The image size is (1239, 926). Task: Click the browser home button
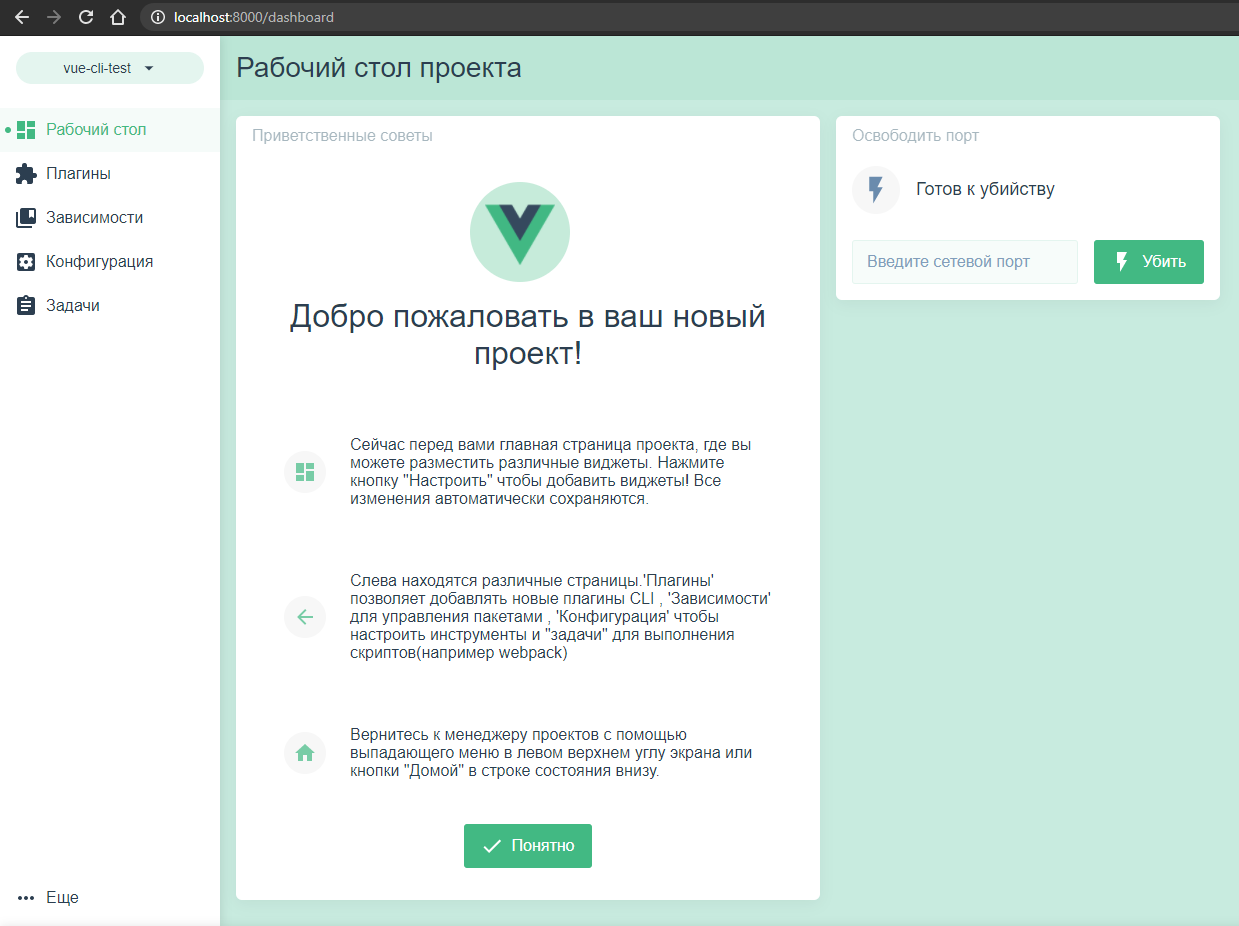pos(118,17)
